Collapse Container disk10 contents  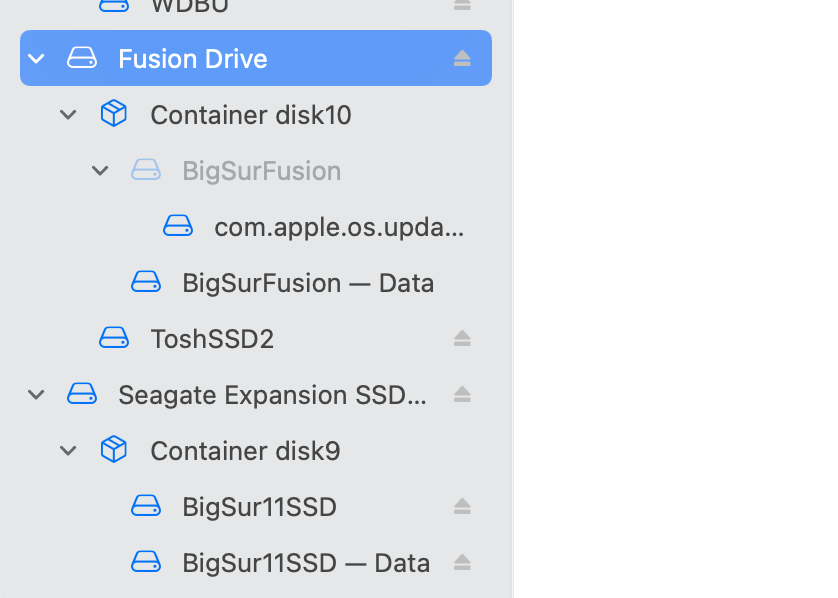tap(68, 114)
